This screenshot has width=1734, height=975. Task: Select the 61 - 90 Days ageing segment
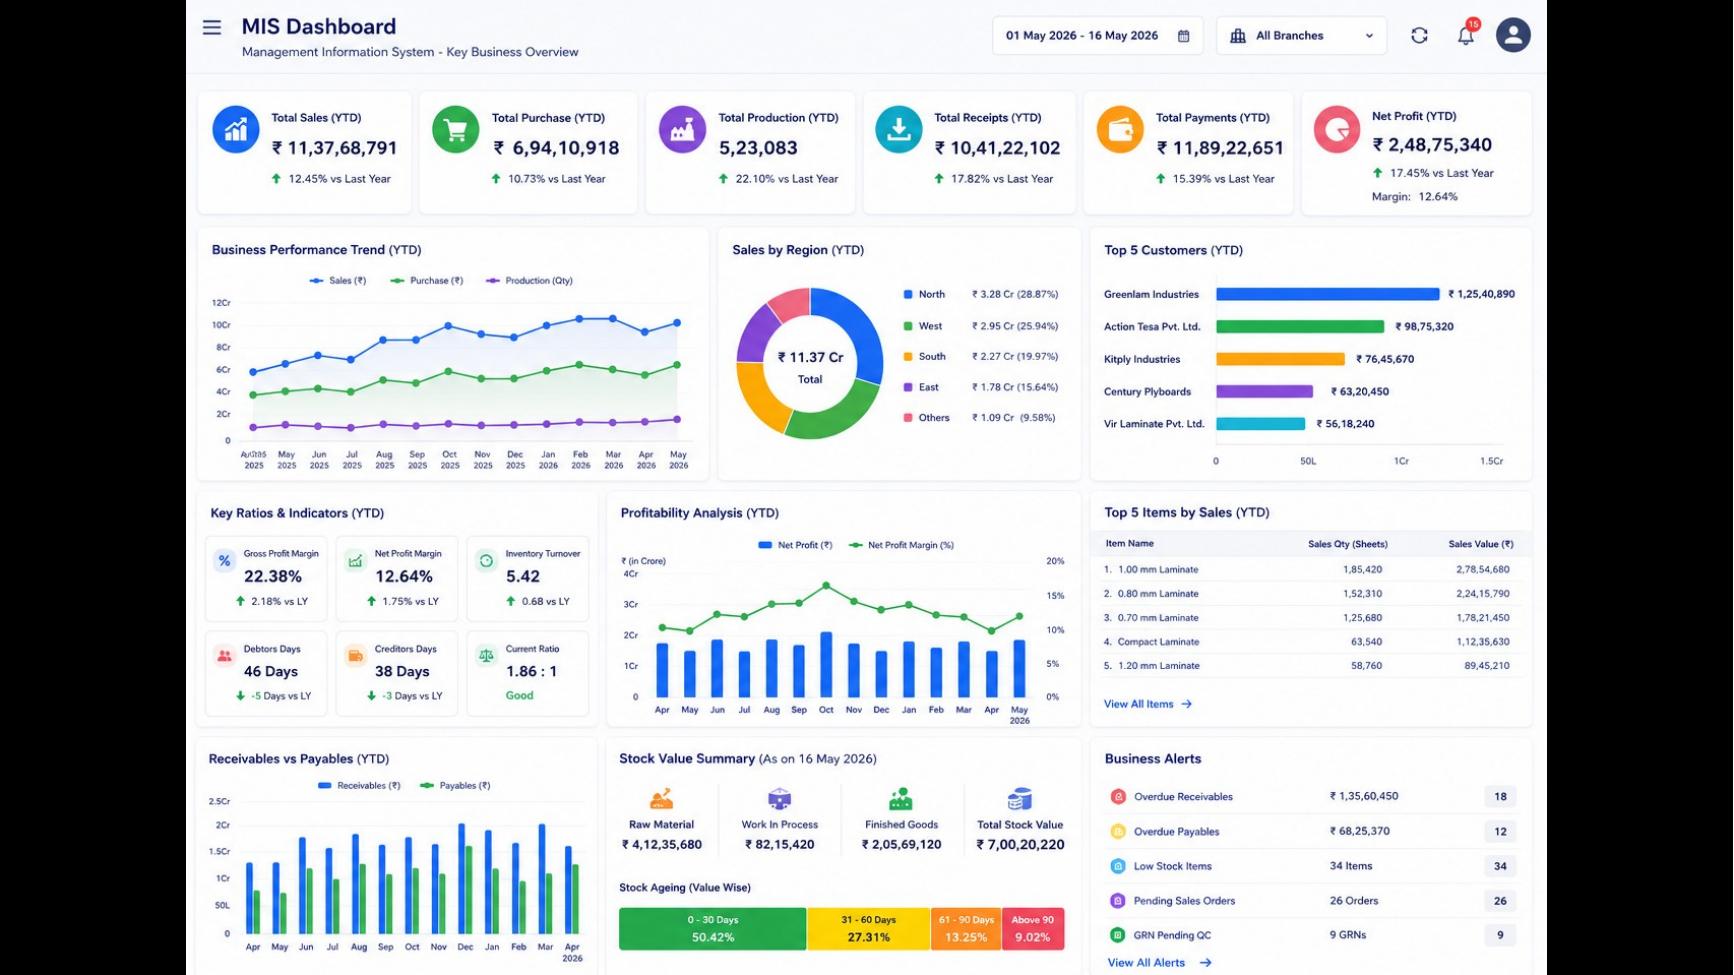click(966, 929)
